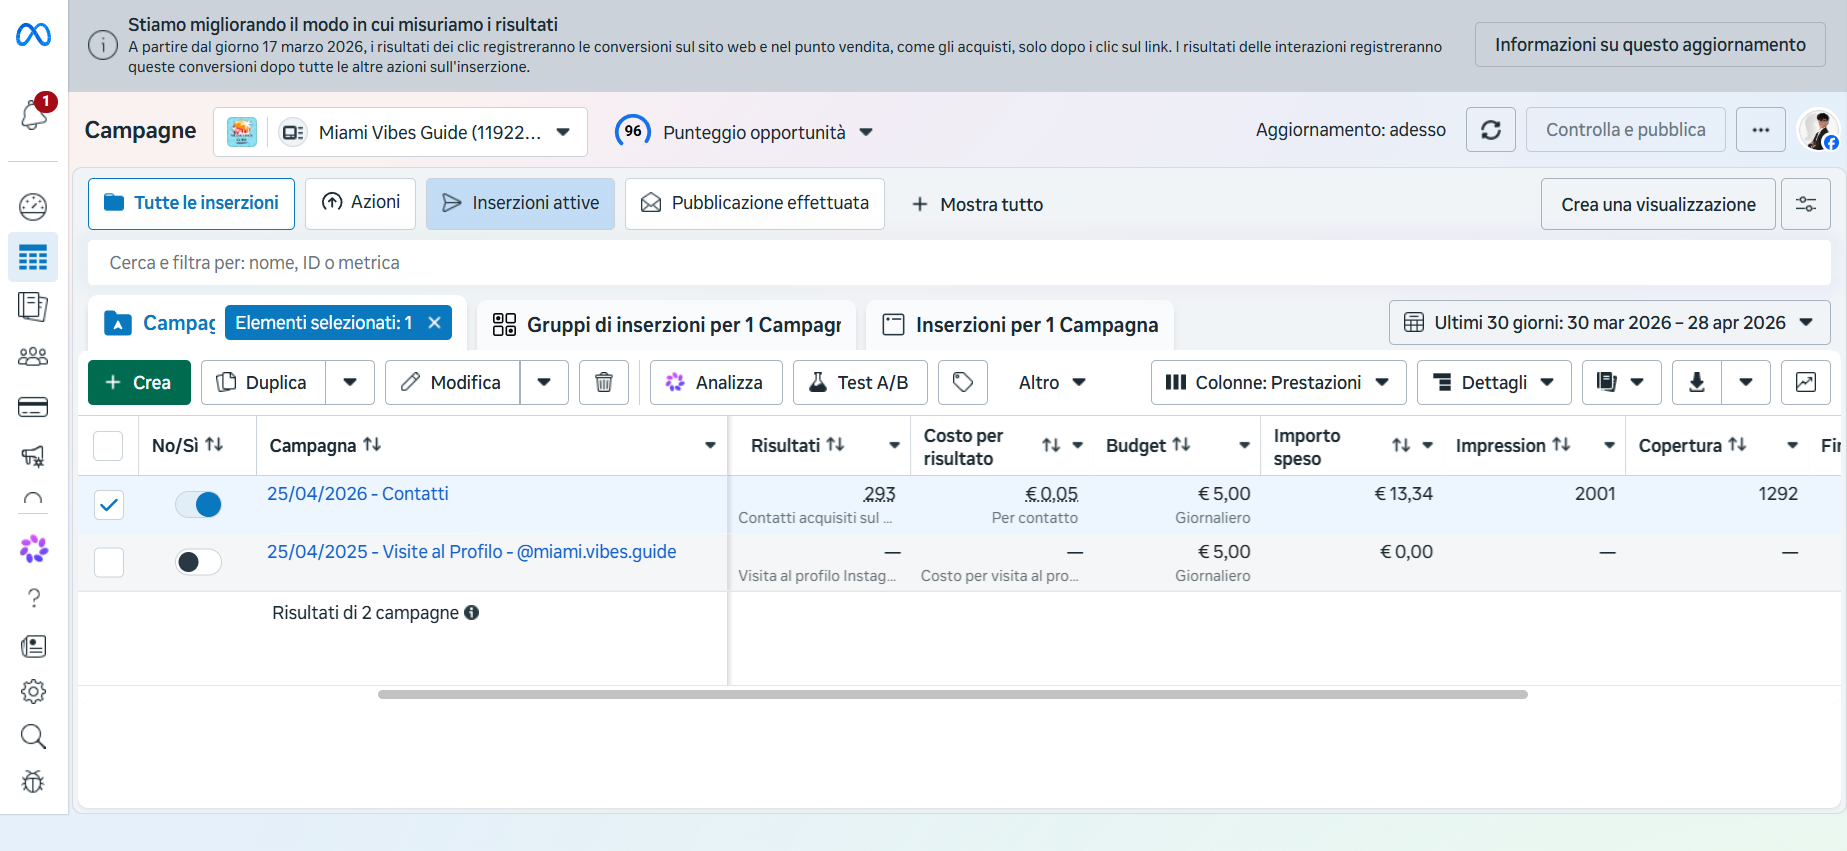Open the 25/04/2026 - Contatti campaign link
1847x851 pixels.
[x=357, y=494]
